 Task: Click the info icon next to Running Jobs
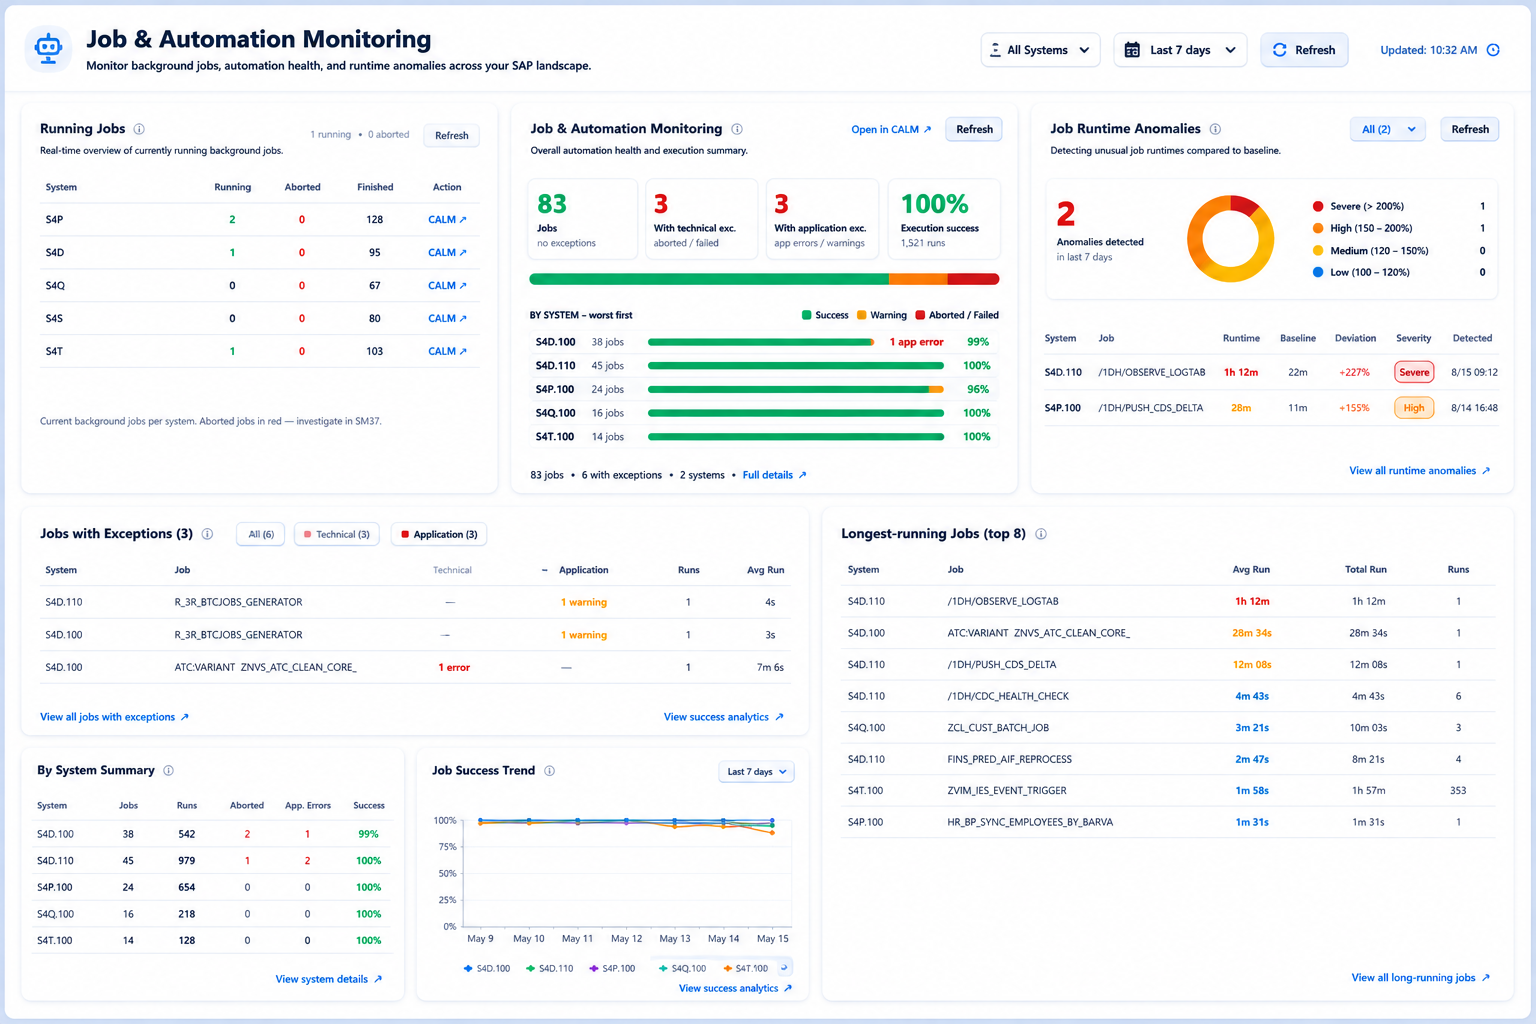coord(139,129)
